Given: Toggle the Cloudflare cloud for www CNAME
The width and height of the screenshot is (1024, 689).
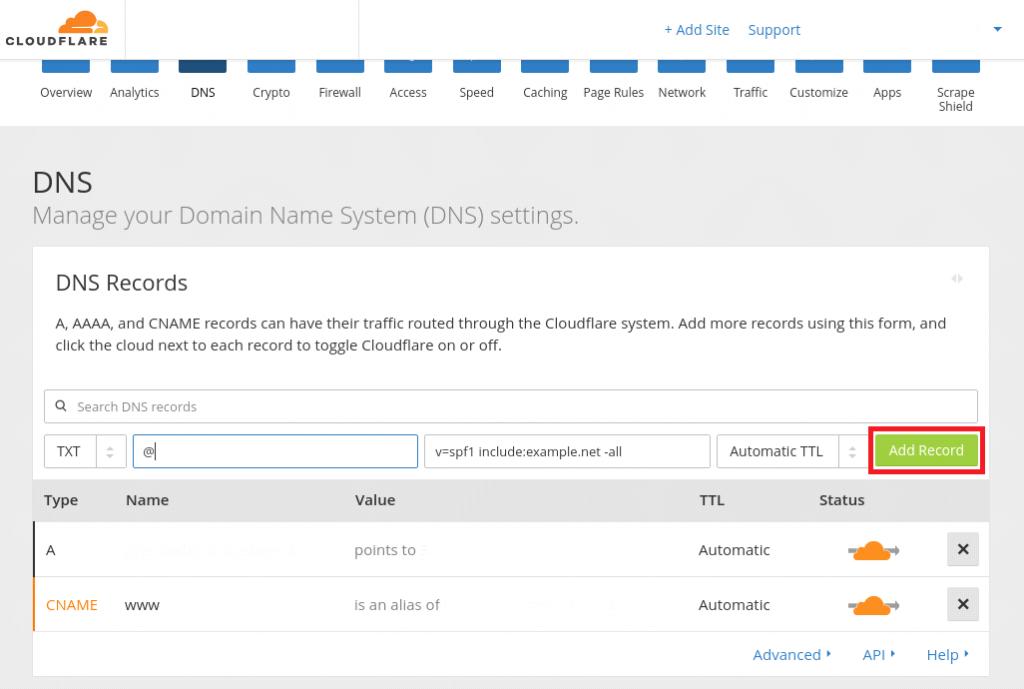Looking at the screenshot, I should 873,605.
